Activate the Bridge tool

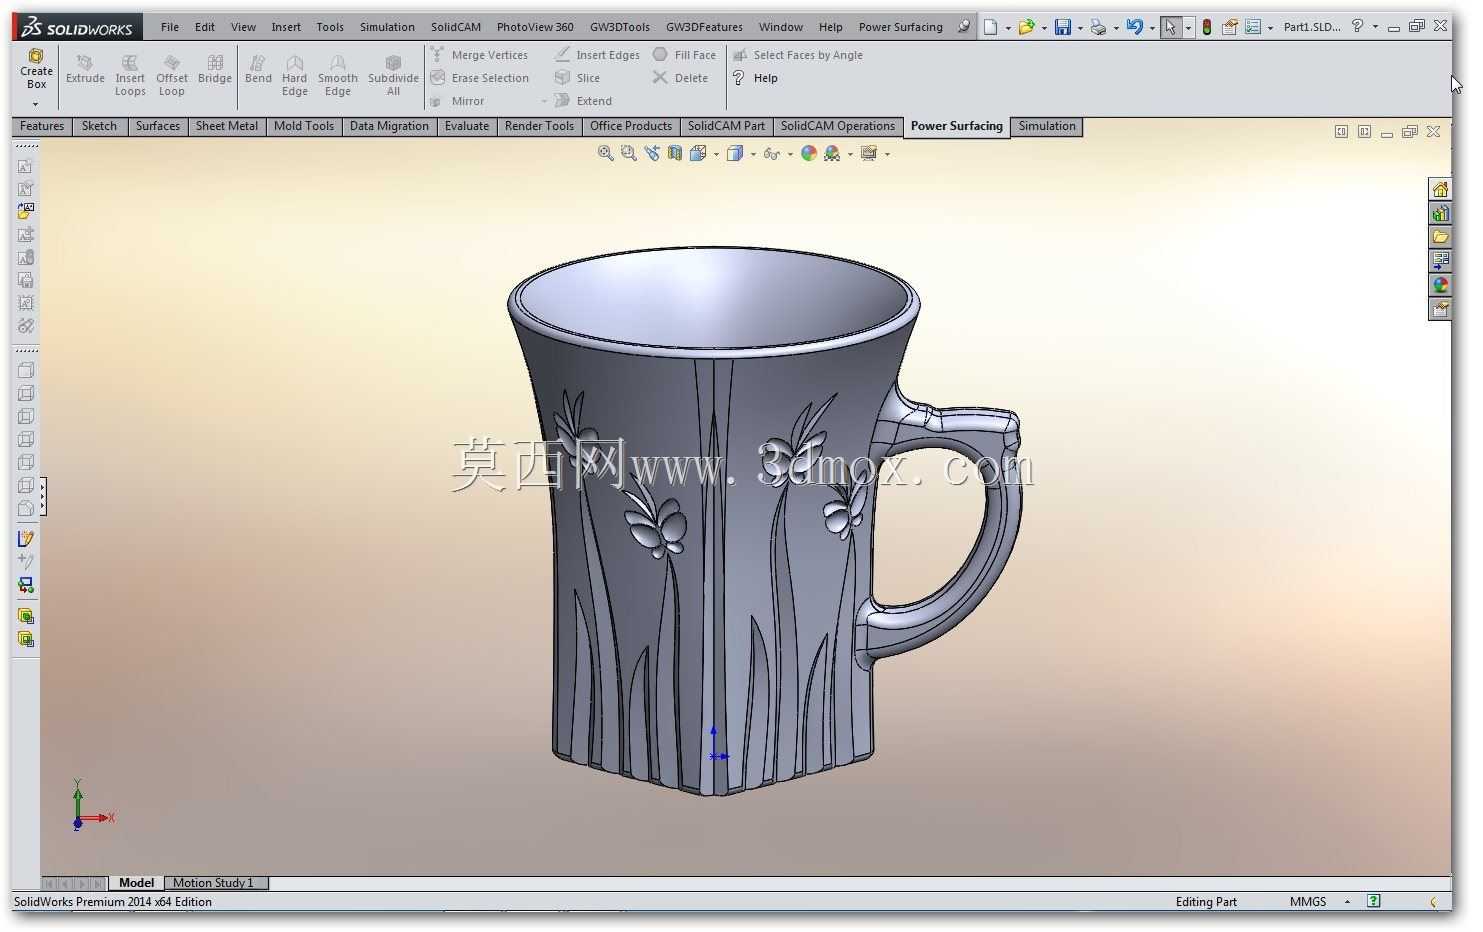tap(215, 69)
